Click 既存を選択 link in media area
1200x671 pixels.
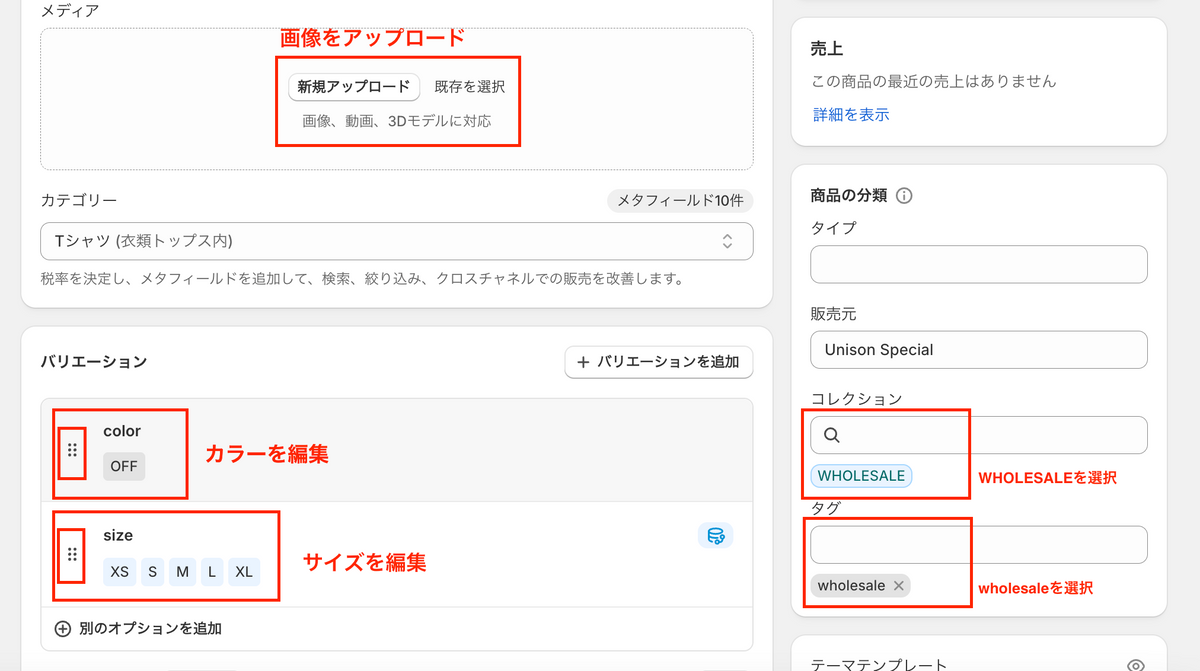click(470, 87)
